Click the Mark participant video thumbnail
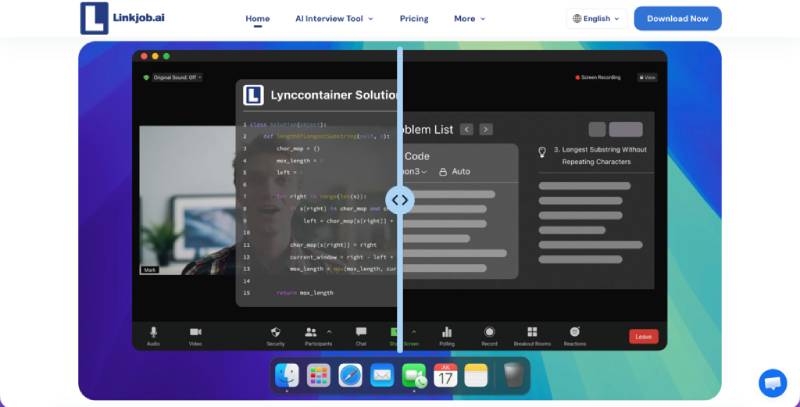Screen dimensions: 800x407 tap(188, 200)
